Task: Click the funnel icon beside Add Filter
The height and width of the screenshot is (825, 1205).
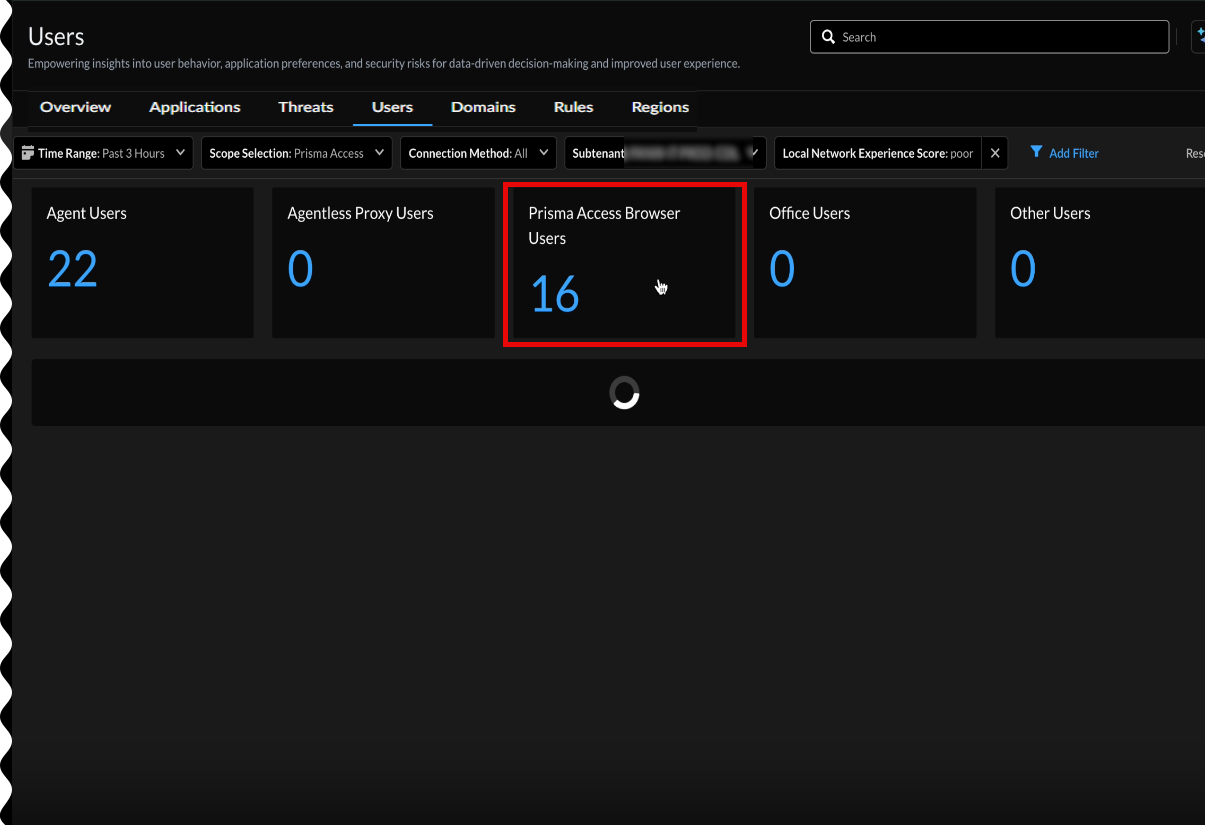Action: 1036,153
